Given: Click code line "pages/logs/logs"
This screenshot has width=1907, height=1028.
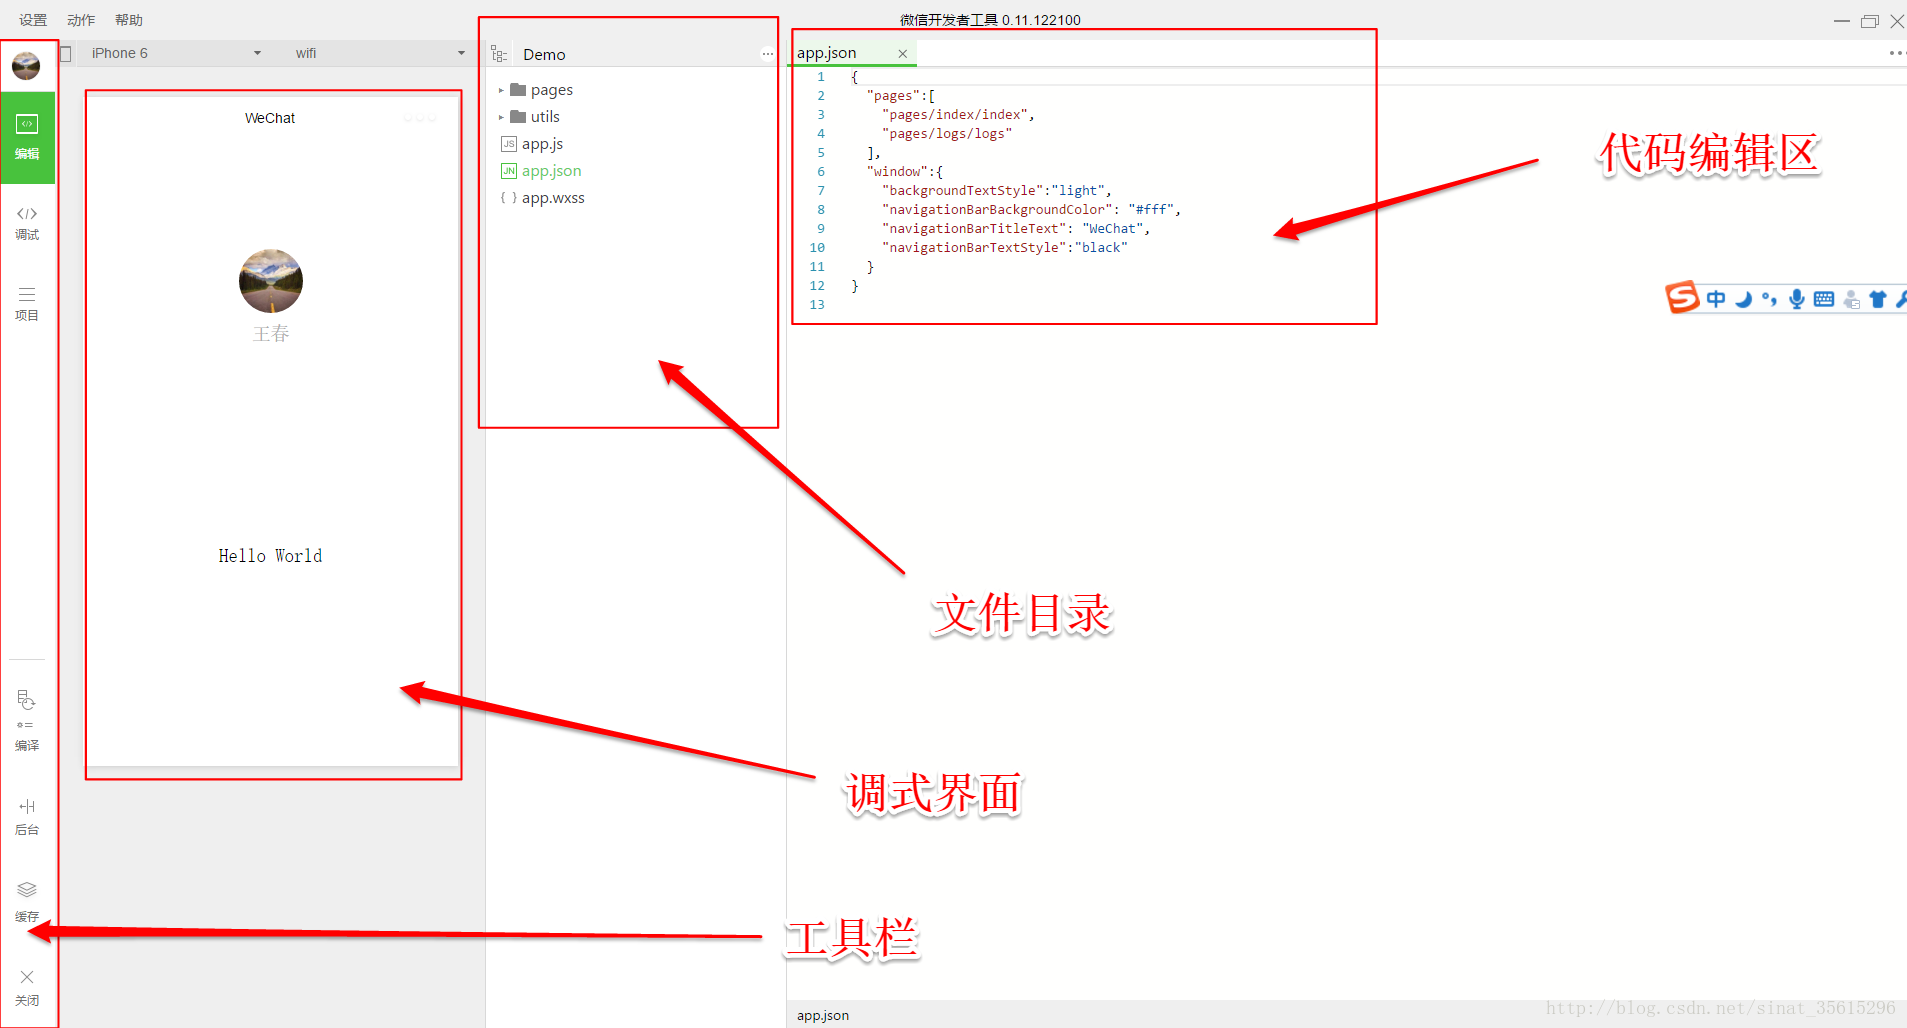Looking at the screenshot, I should (947, 134).
